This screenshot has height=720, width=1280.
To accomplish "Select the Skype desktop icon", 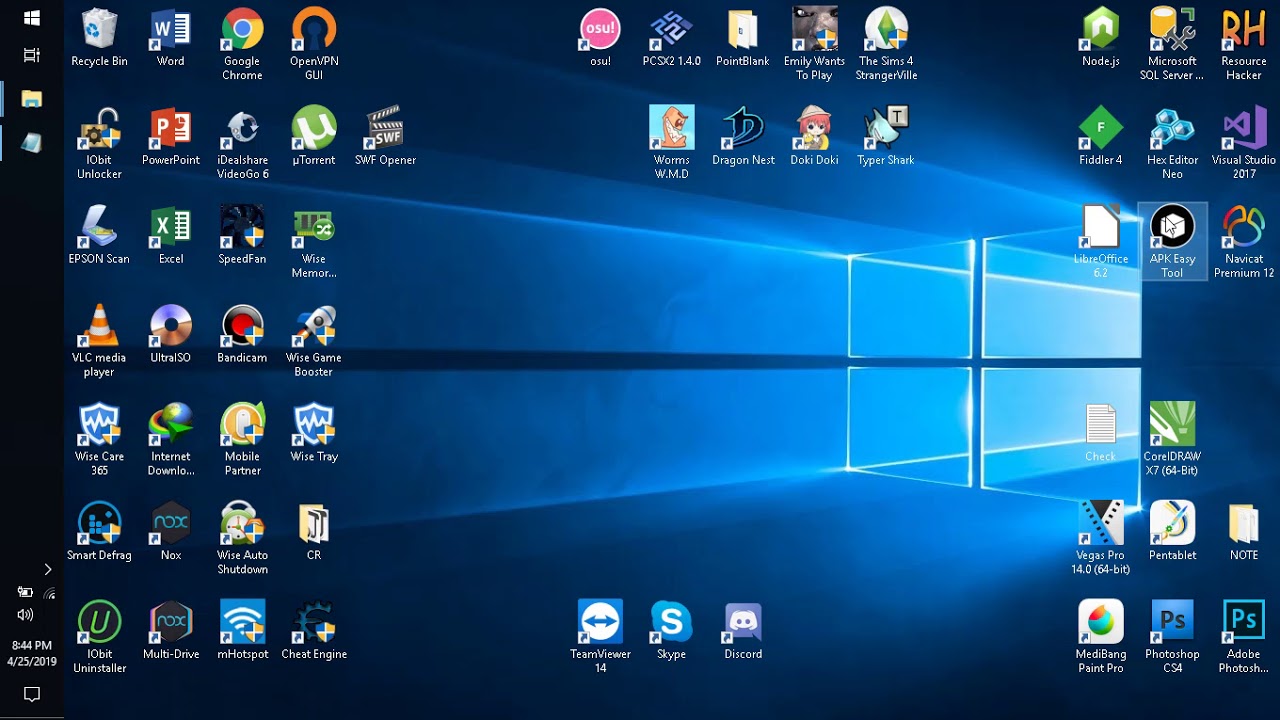I will tap(672, 632).
